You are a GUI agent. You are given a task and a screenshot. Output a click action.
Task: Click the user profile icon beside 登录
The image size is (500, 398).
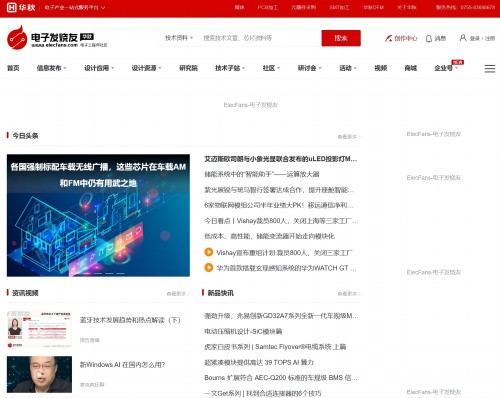[x=463, y=38]
